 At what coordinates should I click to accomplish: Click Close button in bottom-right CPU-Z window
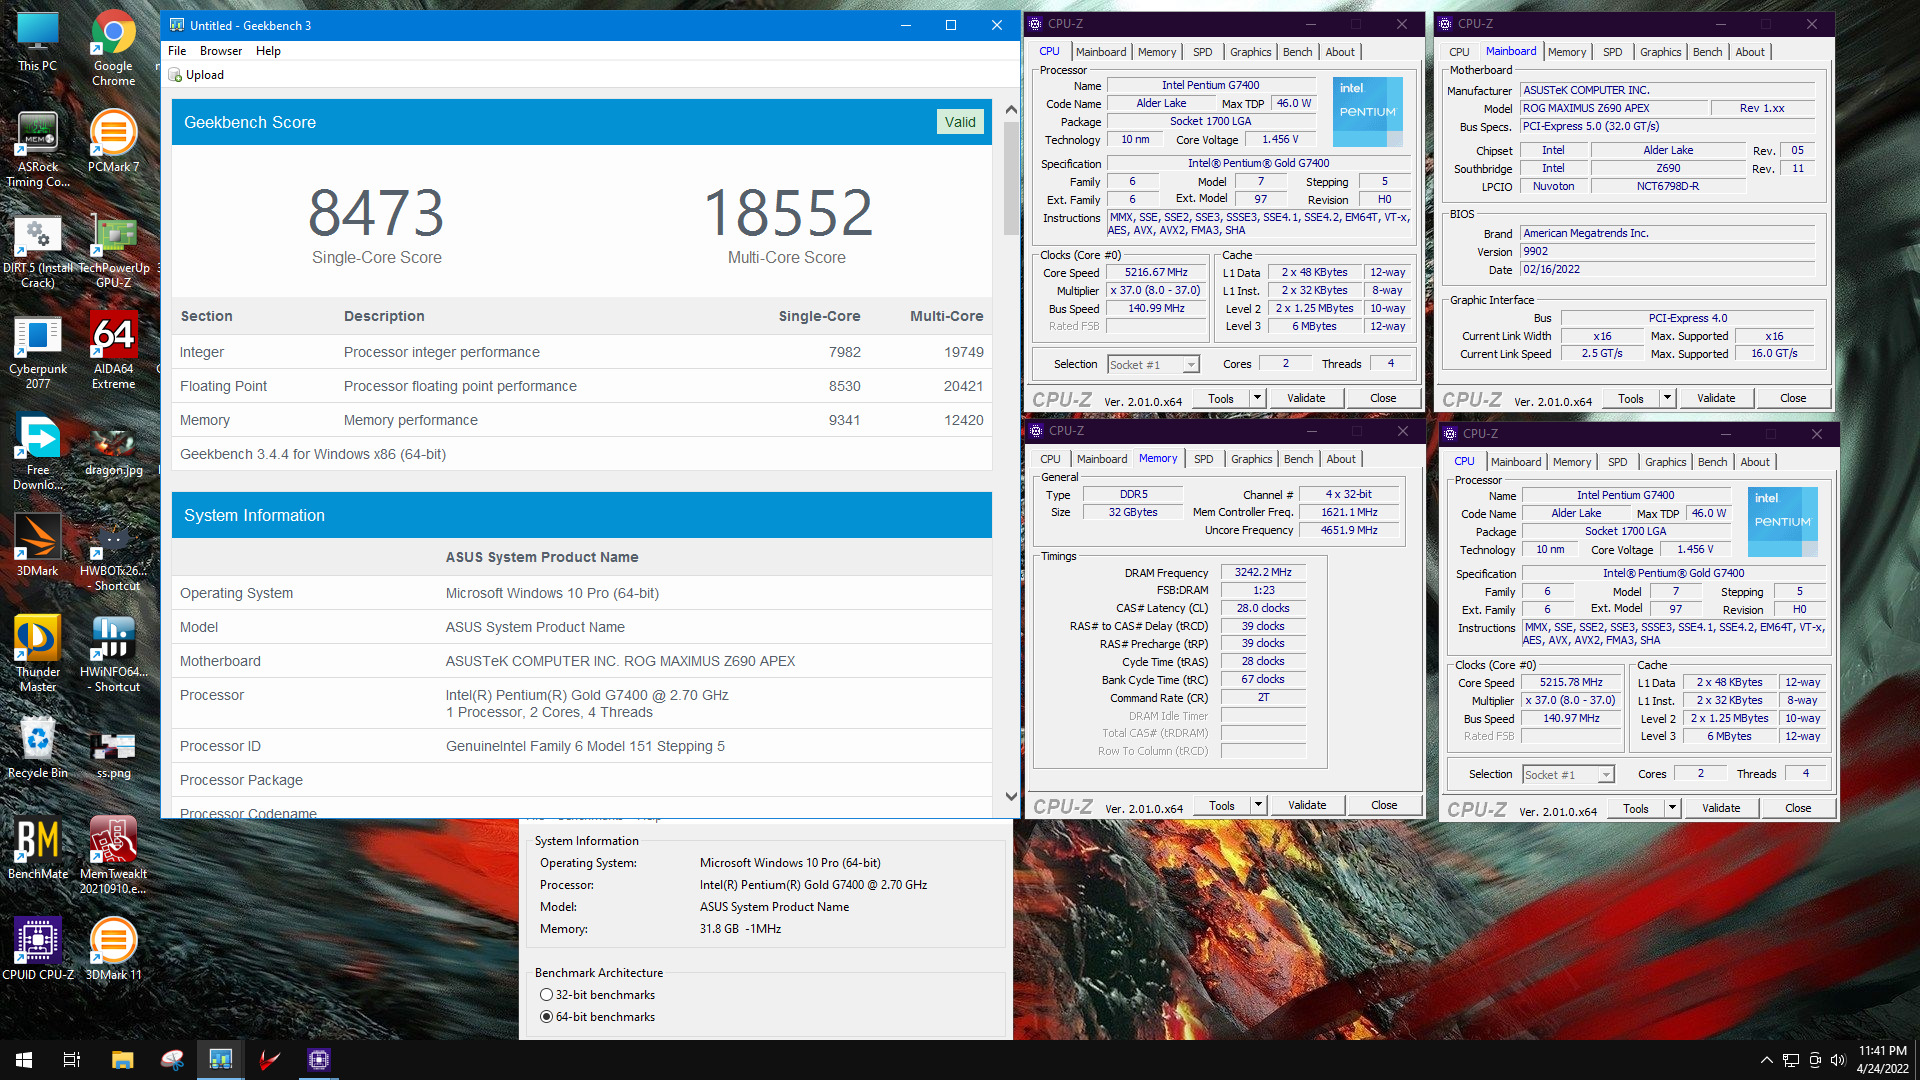(1798, 808)
